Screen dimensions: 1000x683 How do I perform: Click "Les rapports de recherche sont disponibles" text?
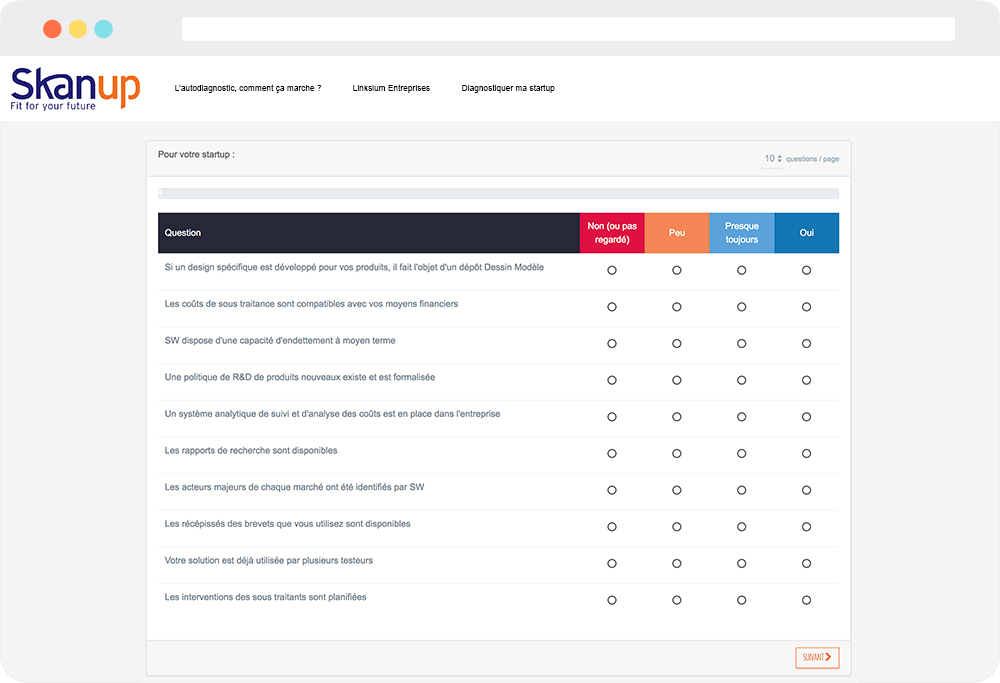coord(251,450)
